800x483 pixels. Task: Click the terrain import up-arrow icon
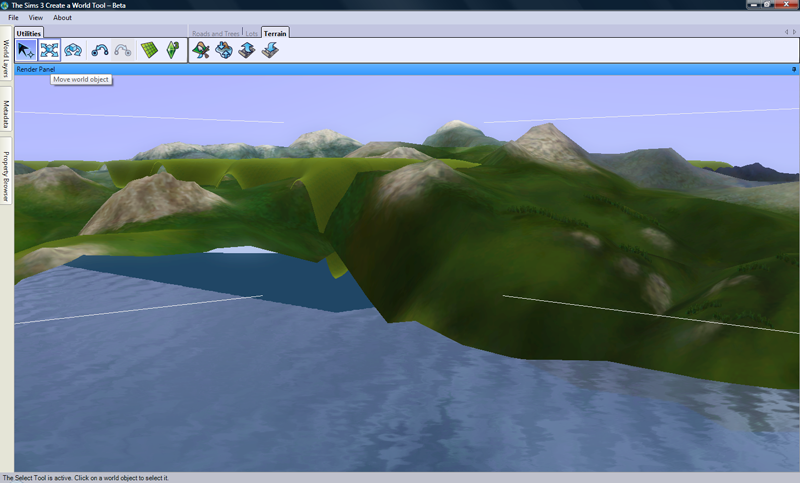247,50
